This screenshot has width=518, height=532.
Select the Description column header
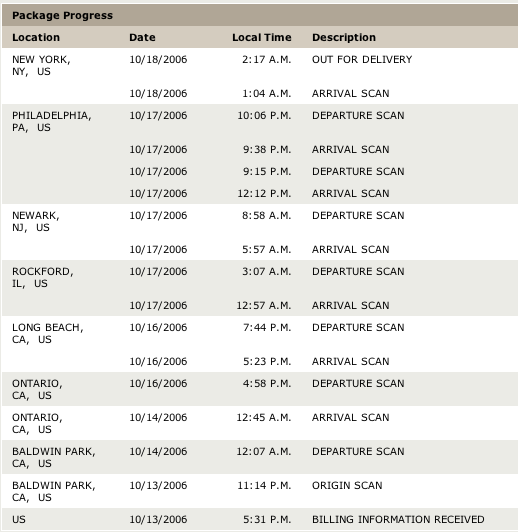344,37
